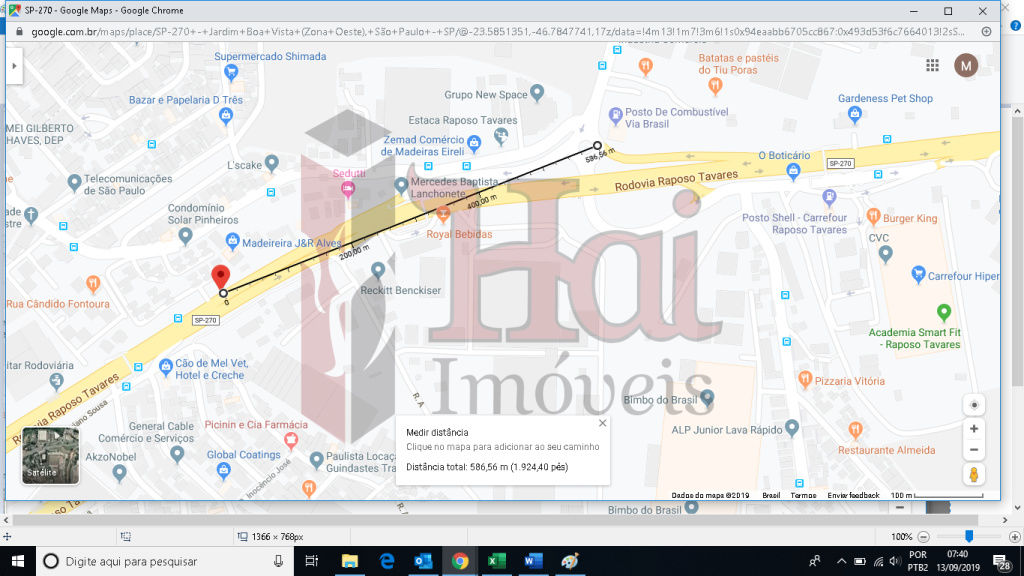The width and height of the screenshot is (1024, 576).
Task: Open Reckitt Benckiser place pin
Action: [x=377, y=270]
